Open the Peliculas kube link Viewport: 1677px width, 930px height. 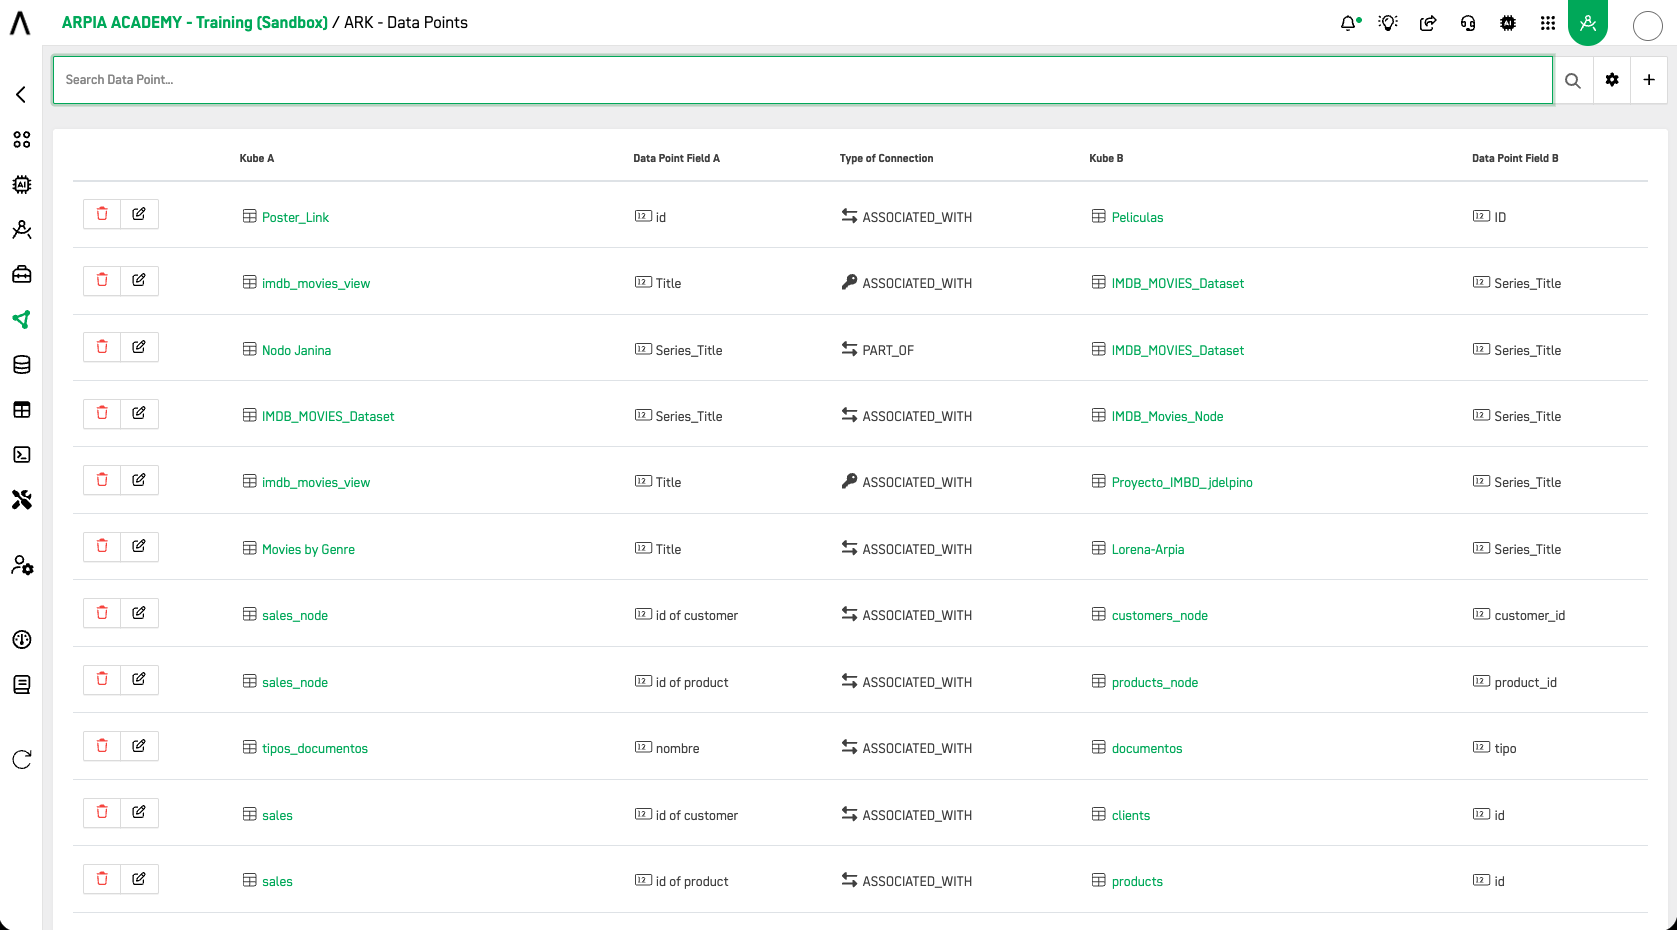(x=1137, y=217)
